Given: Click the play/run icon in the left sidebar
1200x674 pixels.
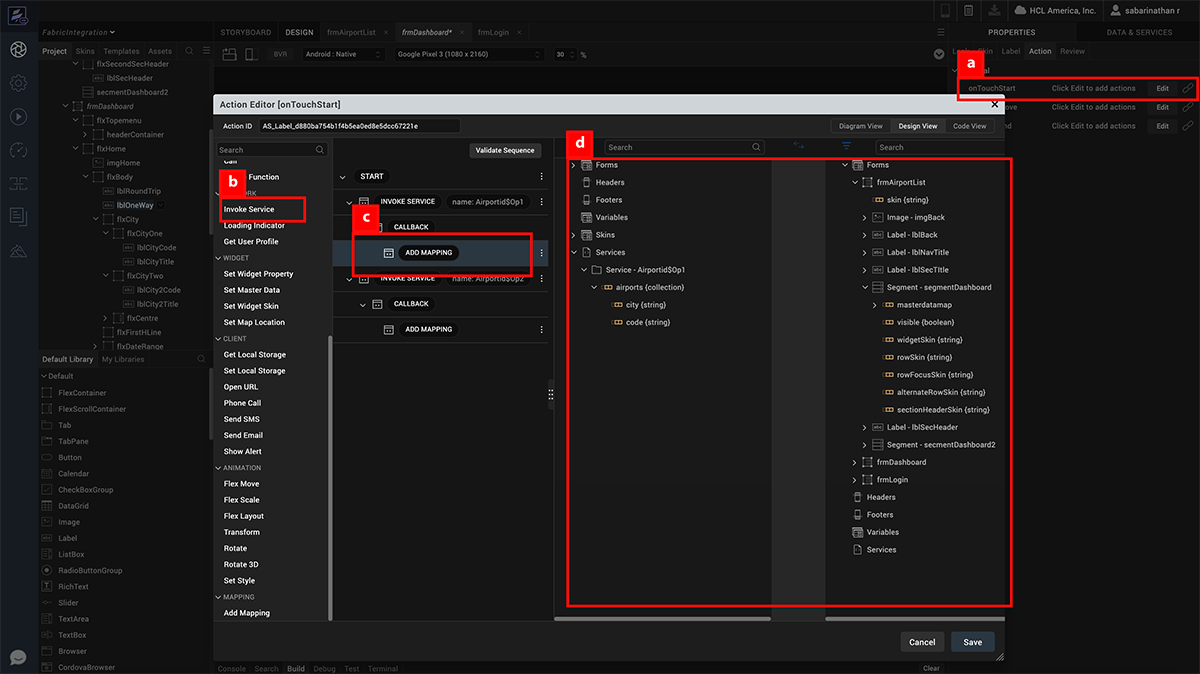Looking at the screenshot, I should (18, 116).
